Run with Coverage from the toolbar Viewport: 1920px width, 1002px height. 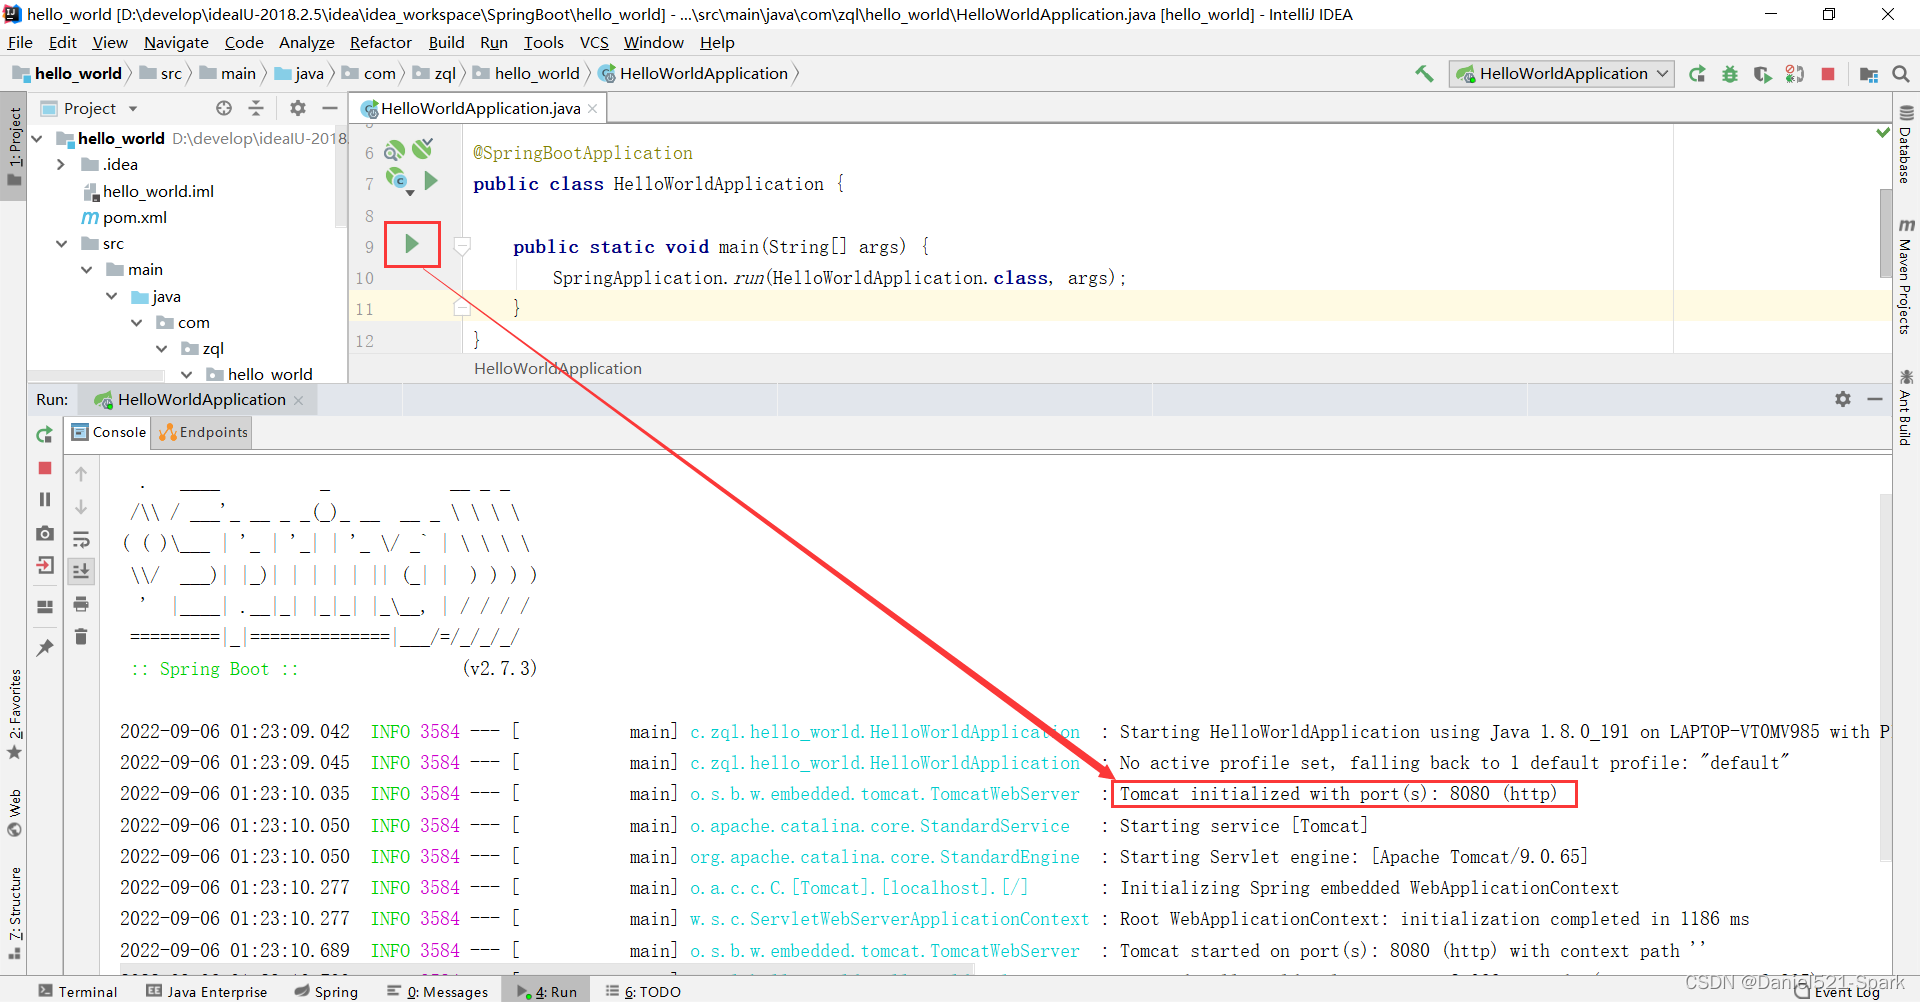click(1762, 74)
